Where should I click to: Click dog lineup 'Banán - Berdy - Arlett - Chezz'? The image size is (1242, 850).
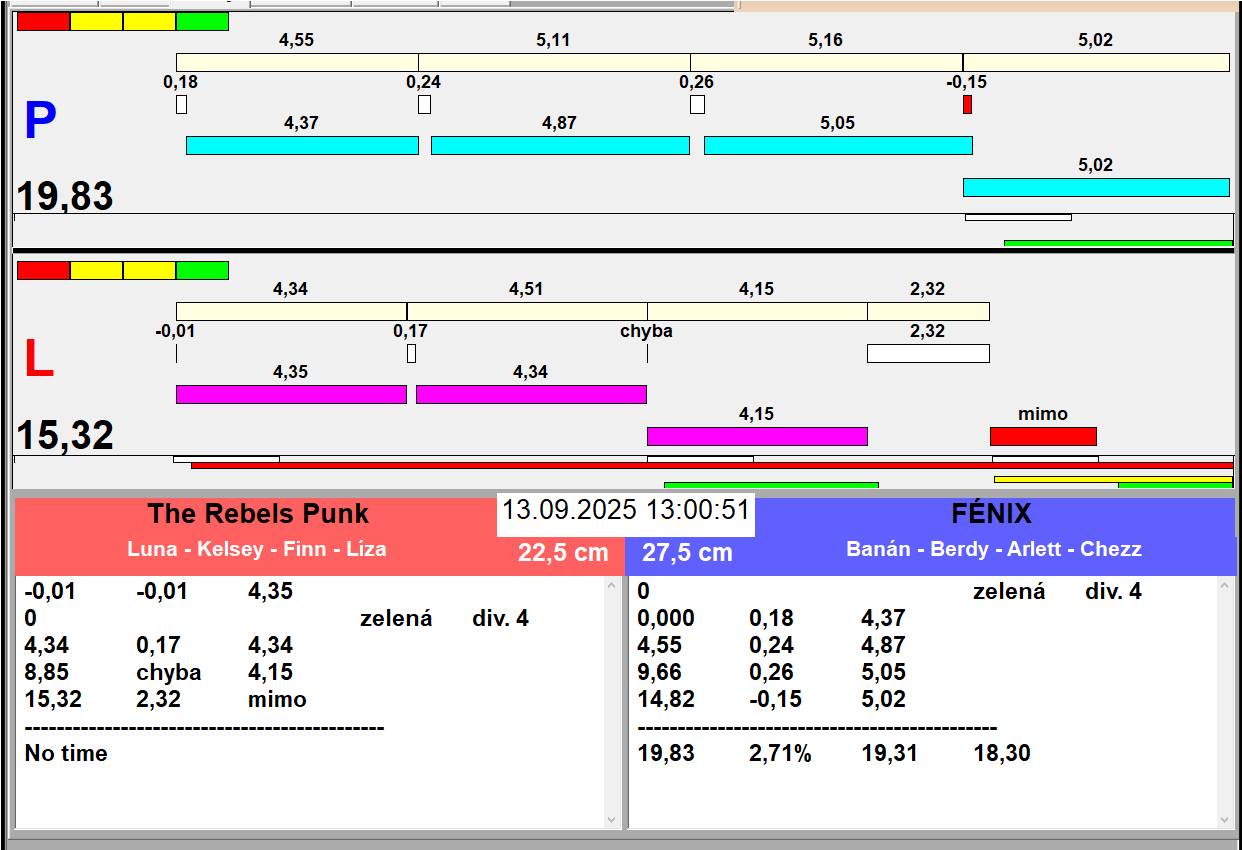point(994,549)
